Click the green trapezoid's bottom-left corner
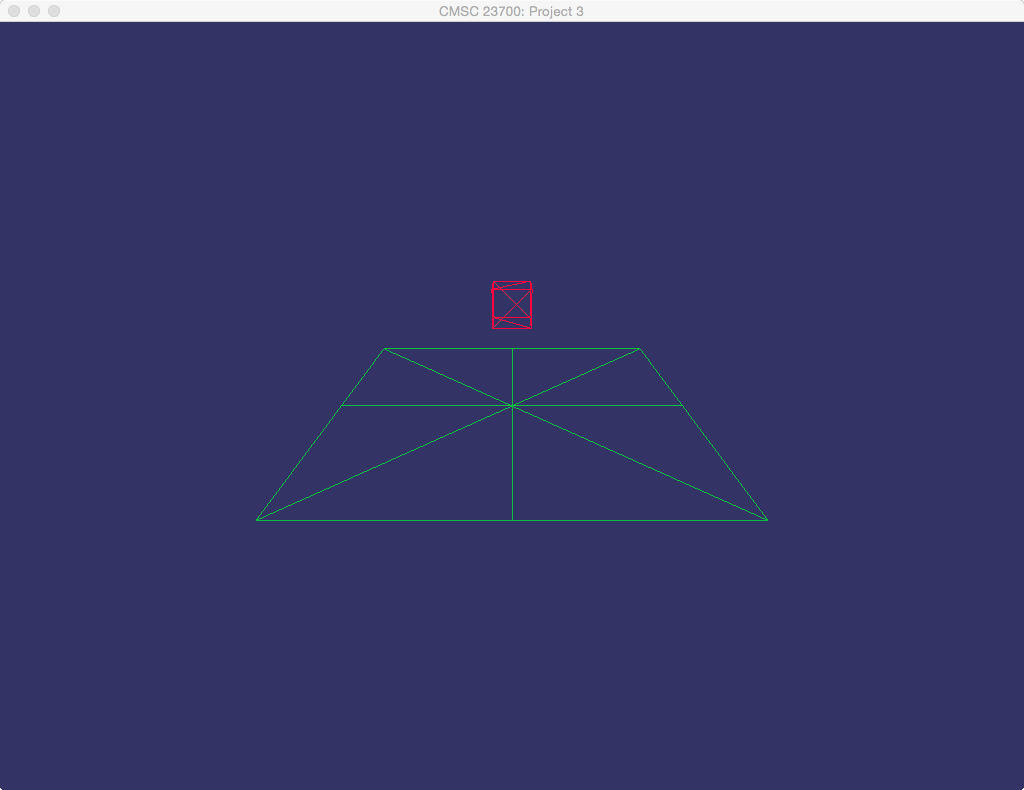The image size is (1024, 790). [x=257, y=520]
